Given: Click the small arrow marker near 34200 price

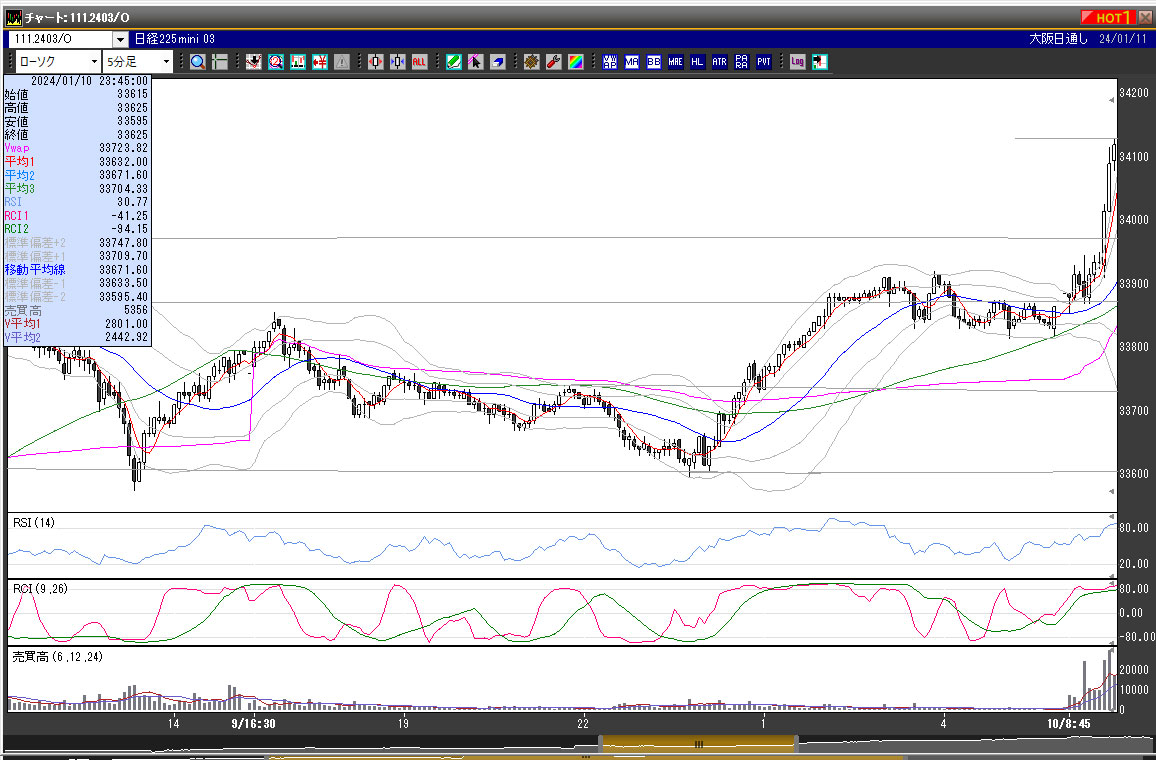Looking at the screenshot, I should click(1112, 100).
